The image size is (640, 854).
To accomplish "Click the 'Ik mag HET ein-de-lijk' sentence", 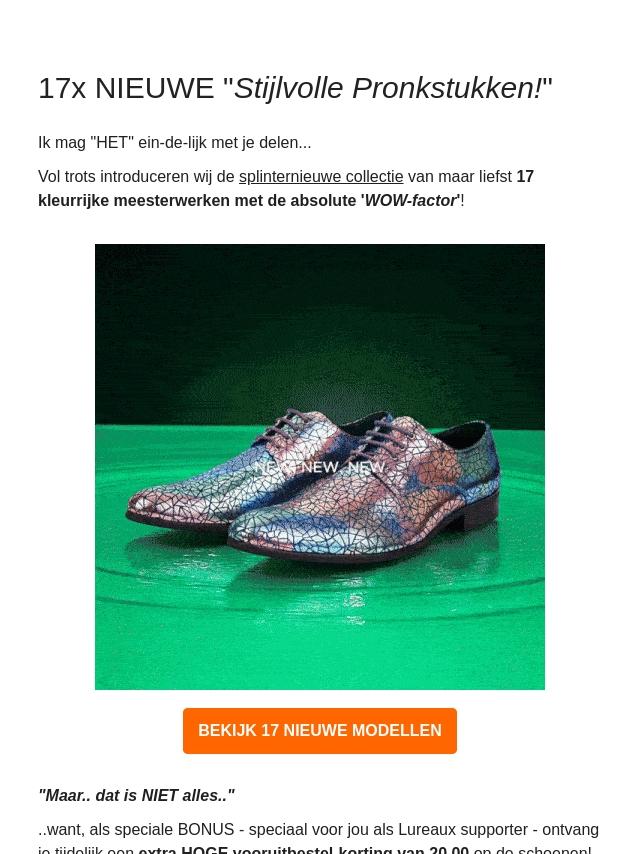I will coord(174,143).
